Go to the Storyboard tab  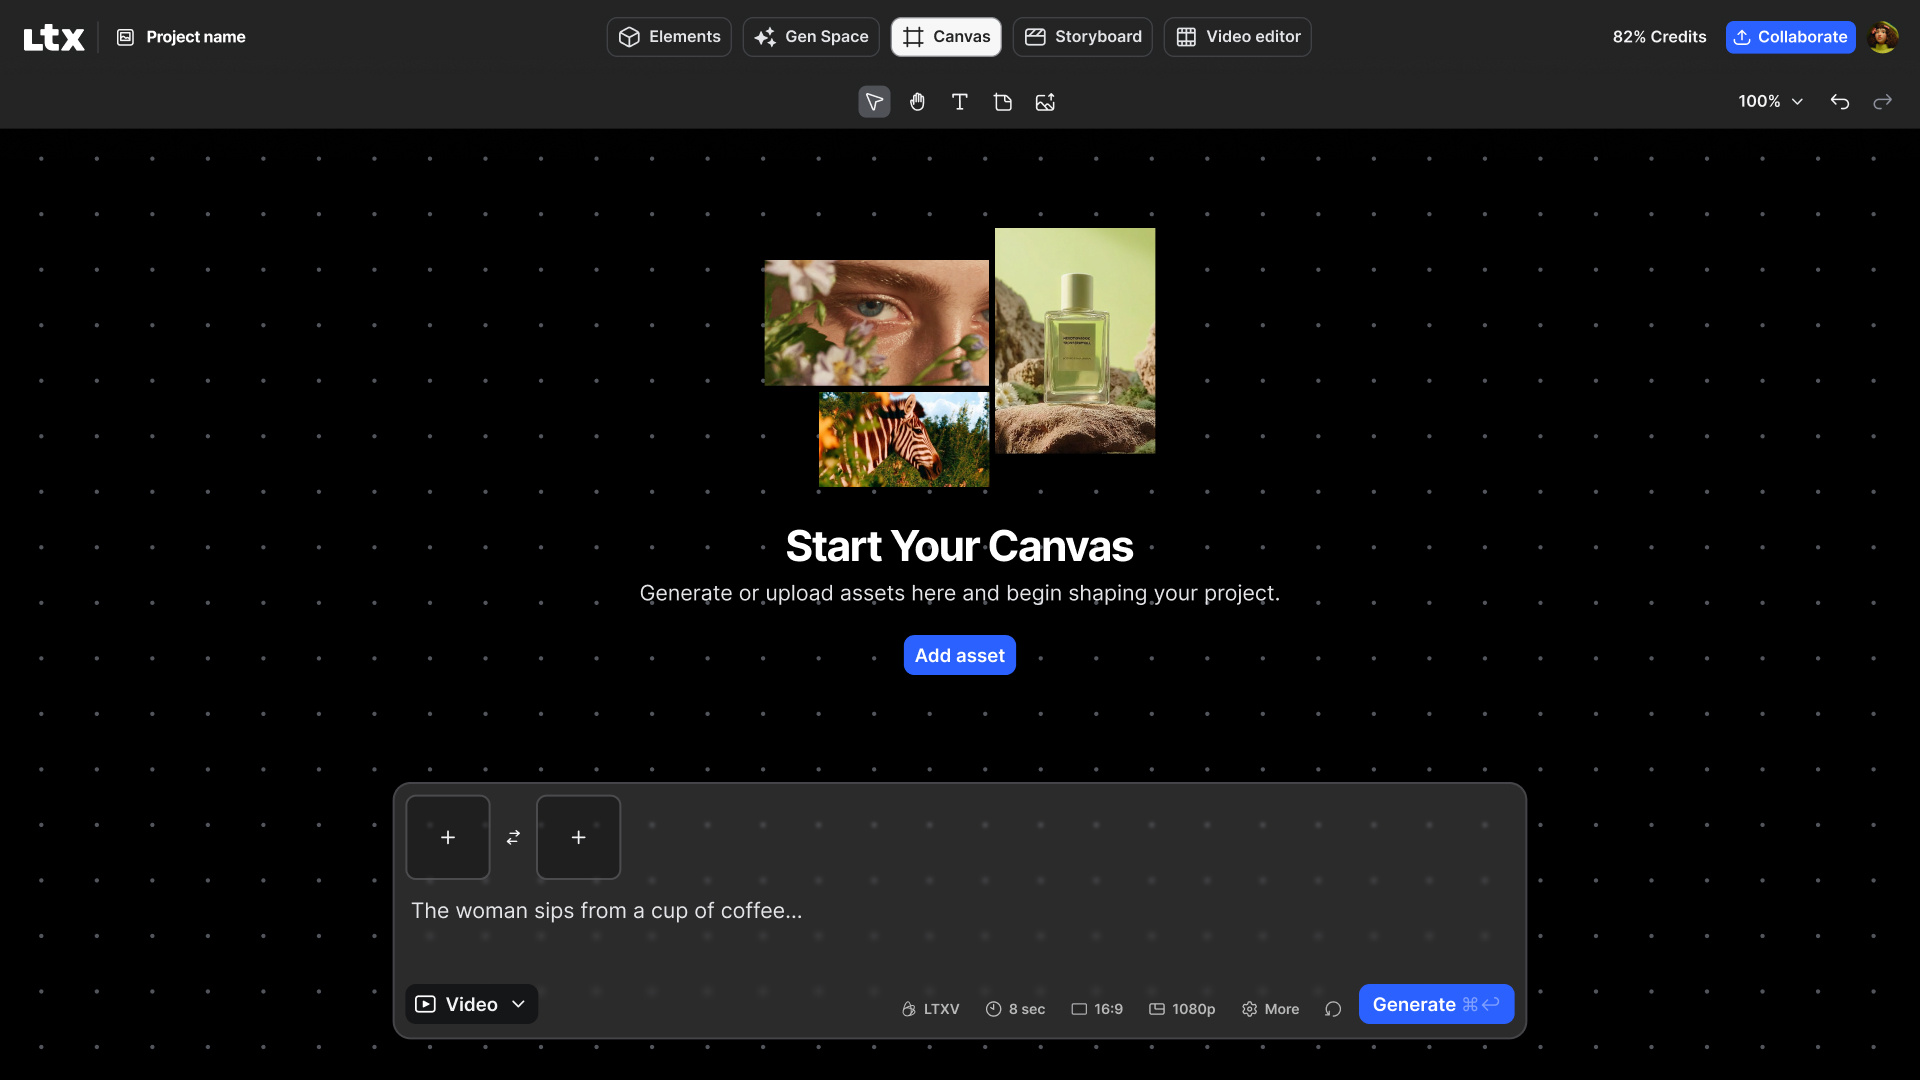1083,37
